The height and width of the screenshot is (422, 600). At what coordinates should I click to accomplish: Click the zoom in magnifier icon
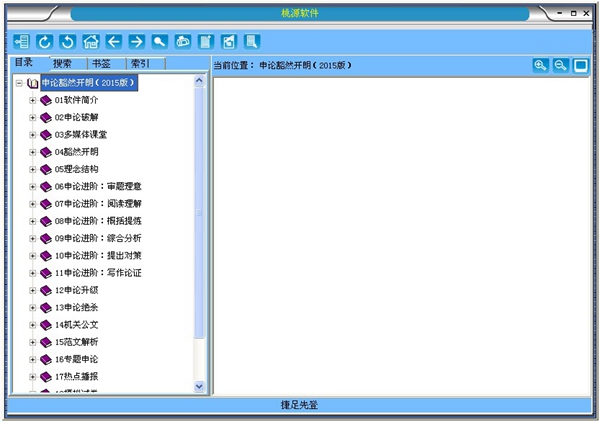[x=540, y=66]
